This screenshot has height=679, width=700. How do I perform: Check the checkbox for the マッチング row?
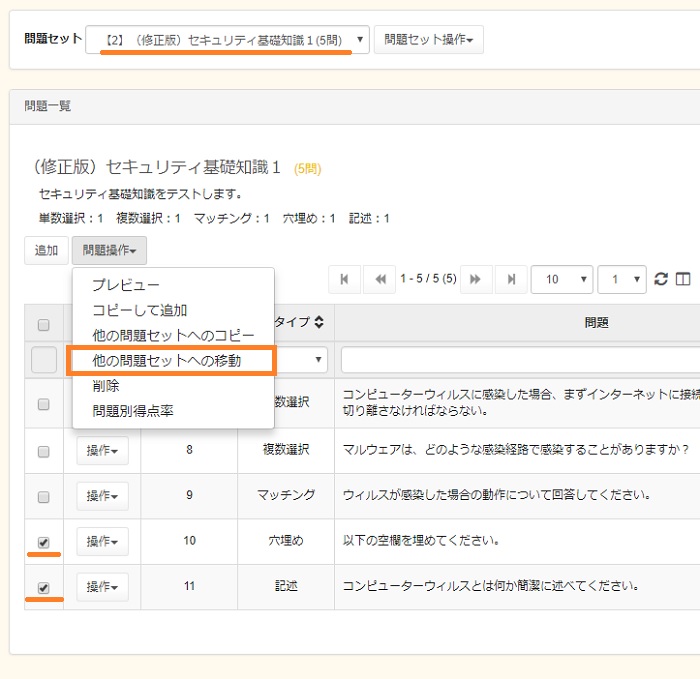pos(43,496)
